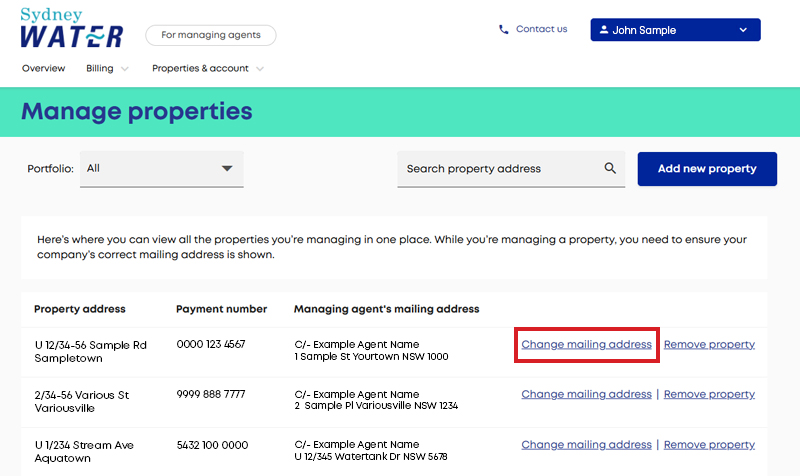The image size is (800, 476).
Task: Click the Search property address field
Action: click(500, 169)
